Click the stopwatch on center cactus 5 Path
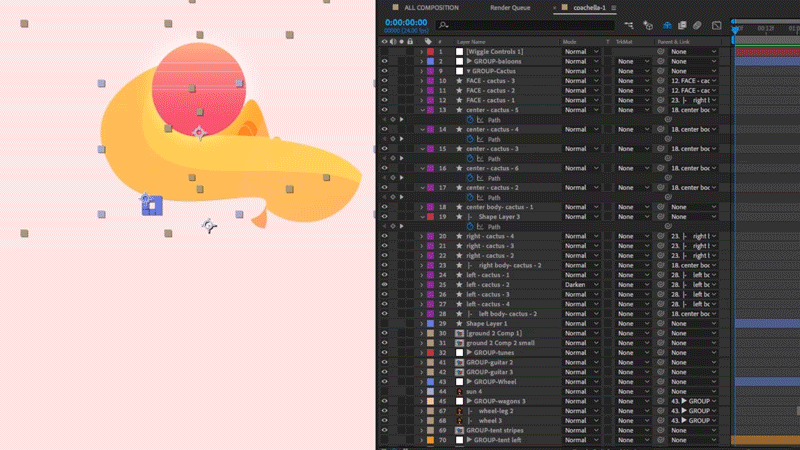This screenshot has width=800, height=450. coord(470,120)
